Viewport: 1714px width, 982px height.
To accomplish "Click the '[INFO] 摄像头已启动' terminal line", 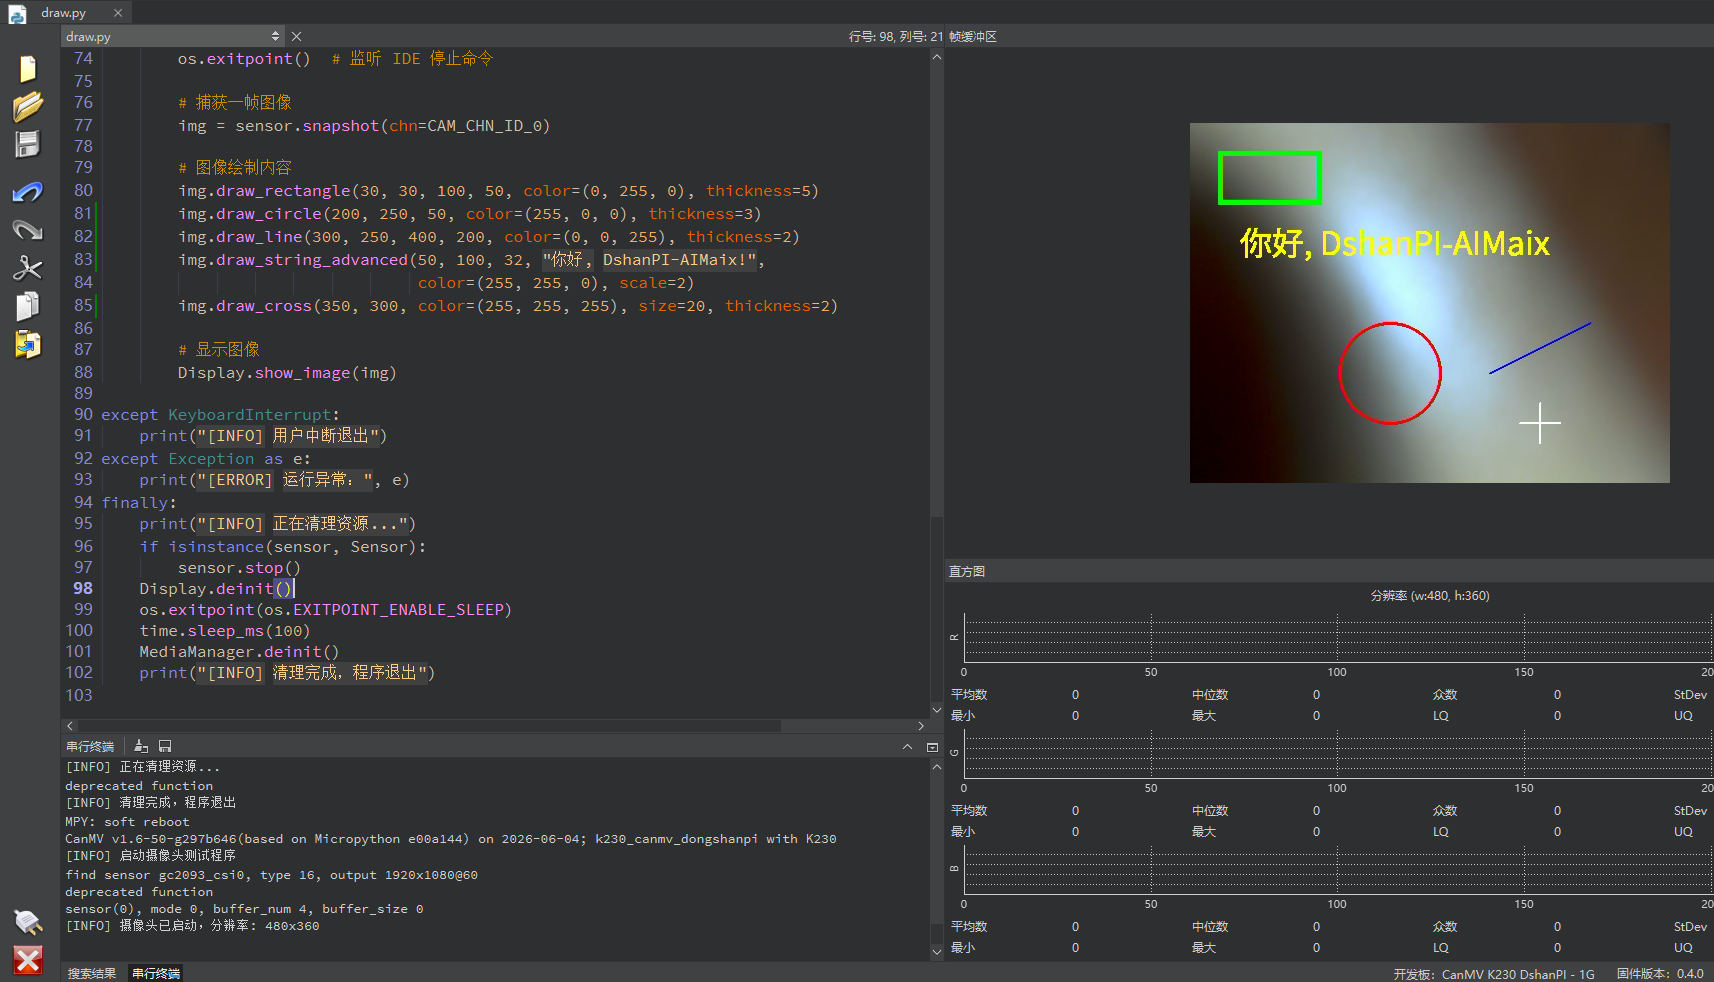I will point(192,925).
